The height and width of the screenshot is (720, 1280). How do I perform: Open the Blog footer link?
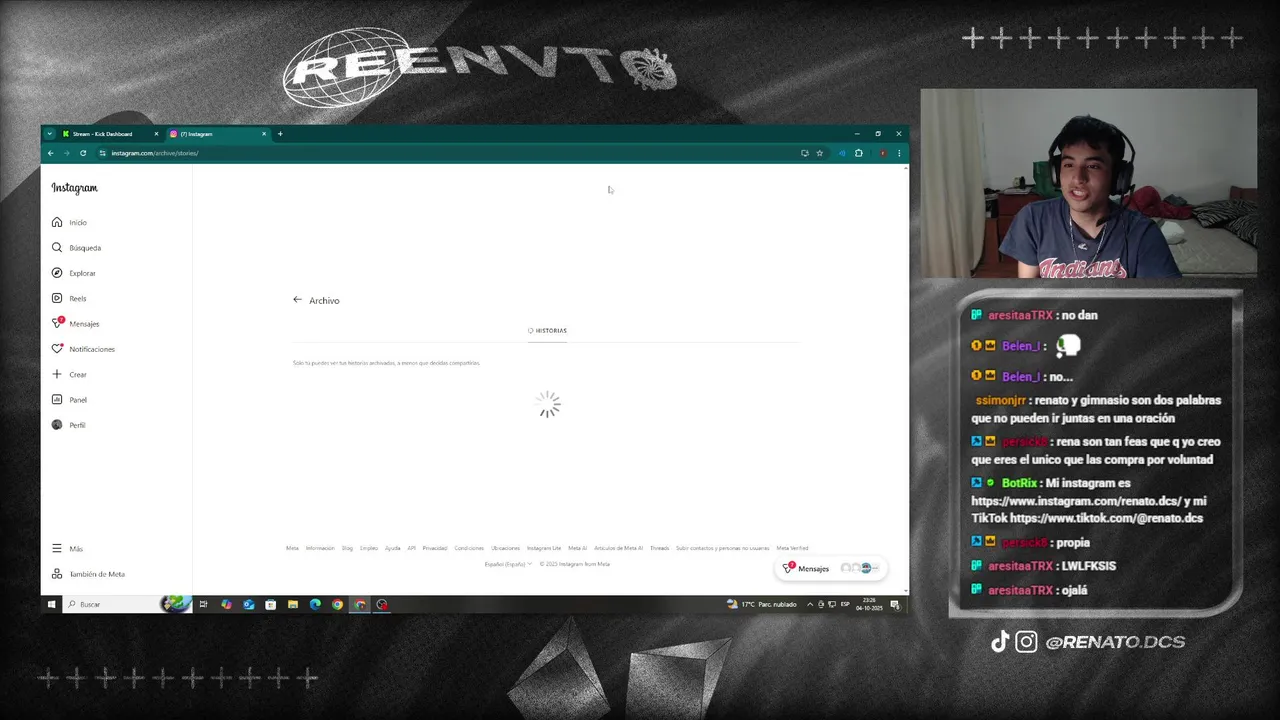click(347, 548)
